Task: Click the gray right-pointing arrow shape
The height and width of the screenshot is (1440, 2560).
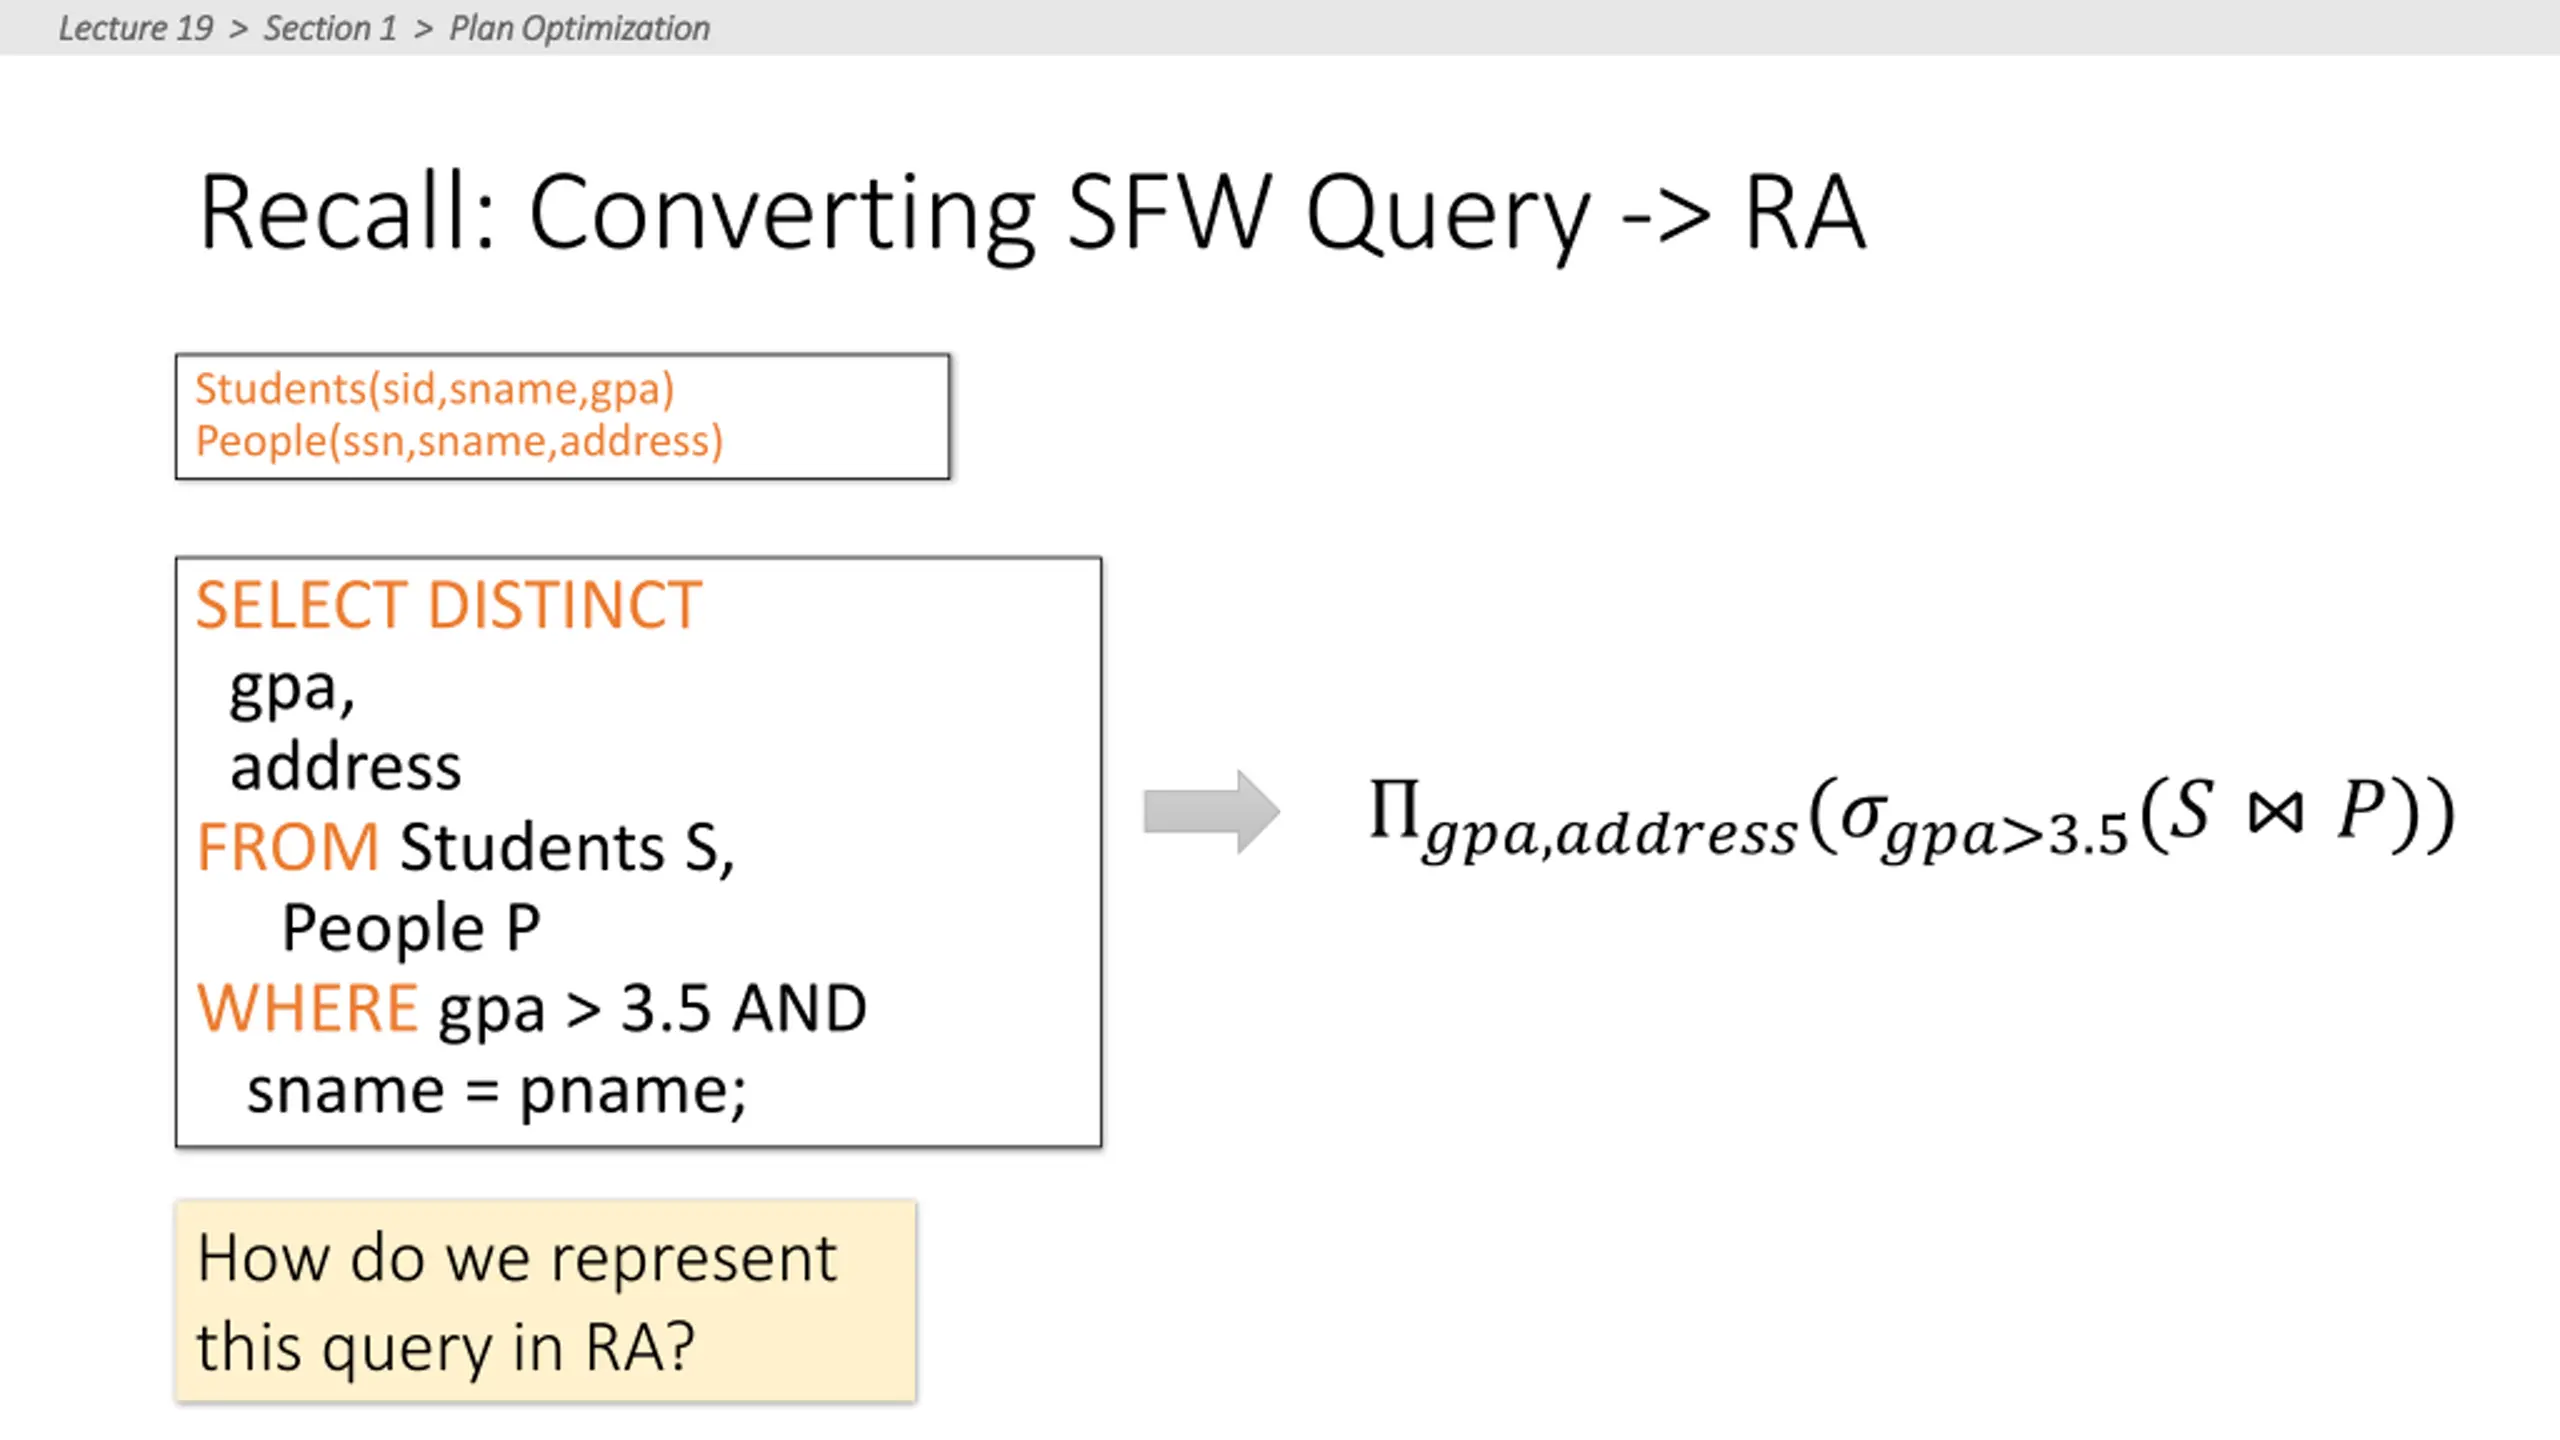Action: [x=1212, y=812]
